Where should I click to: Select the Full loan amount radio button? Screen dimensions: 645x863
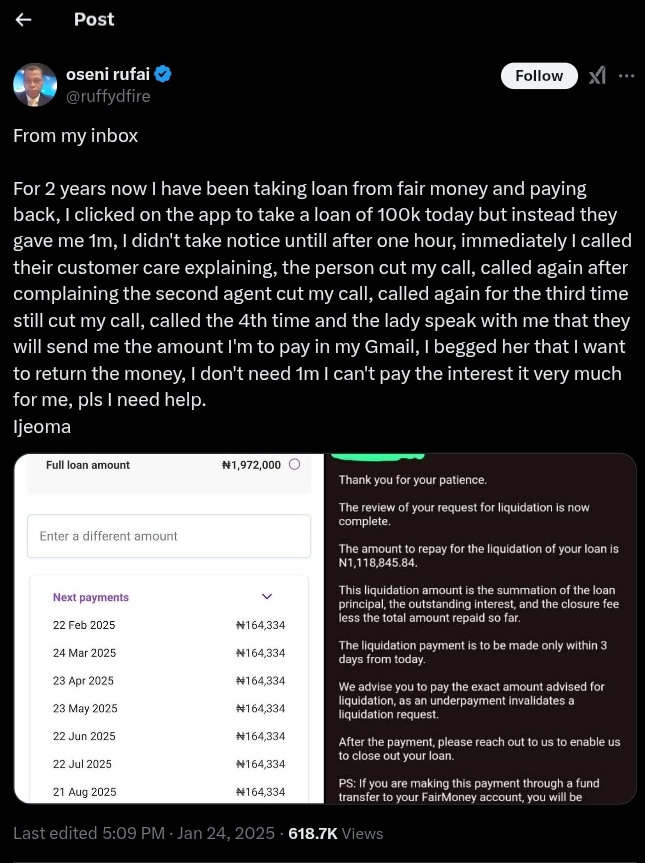(294, 464)
